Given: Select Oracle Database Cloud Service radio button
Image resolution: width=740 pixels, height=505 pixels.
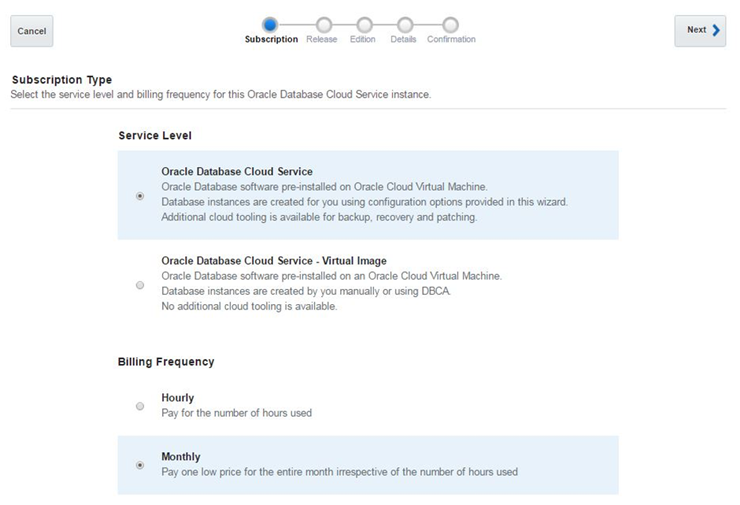Looking at the screenshot, I should (x=140, y=196).
